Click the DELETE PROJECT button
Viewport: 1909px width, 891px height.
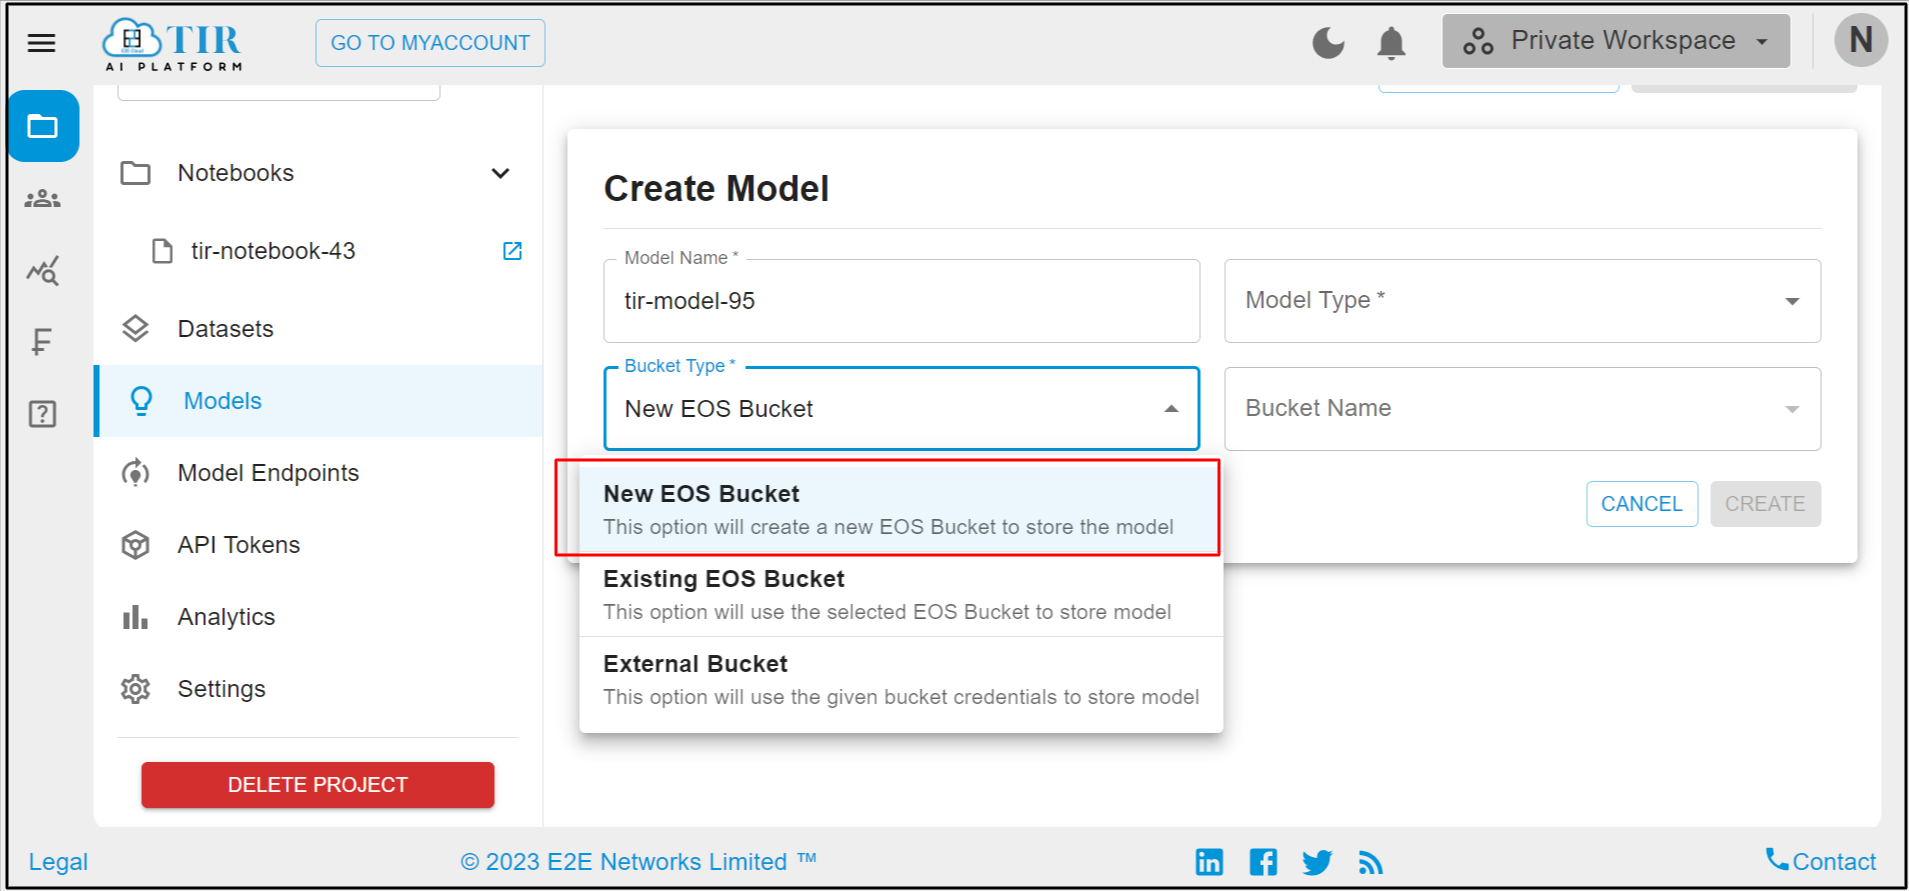click(x=318, y=785)
